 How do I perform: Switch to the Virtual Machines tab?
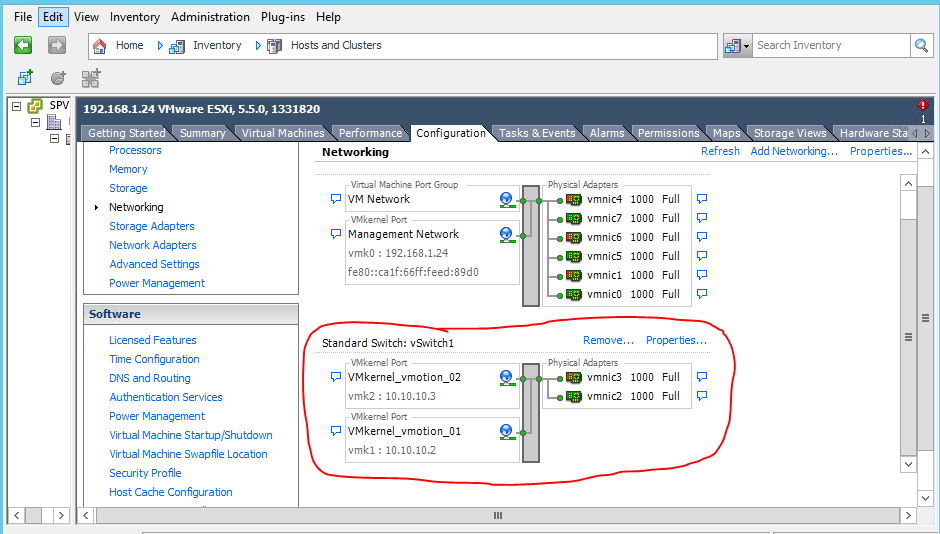283,133
